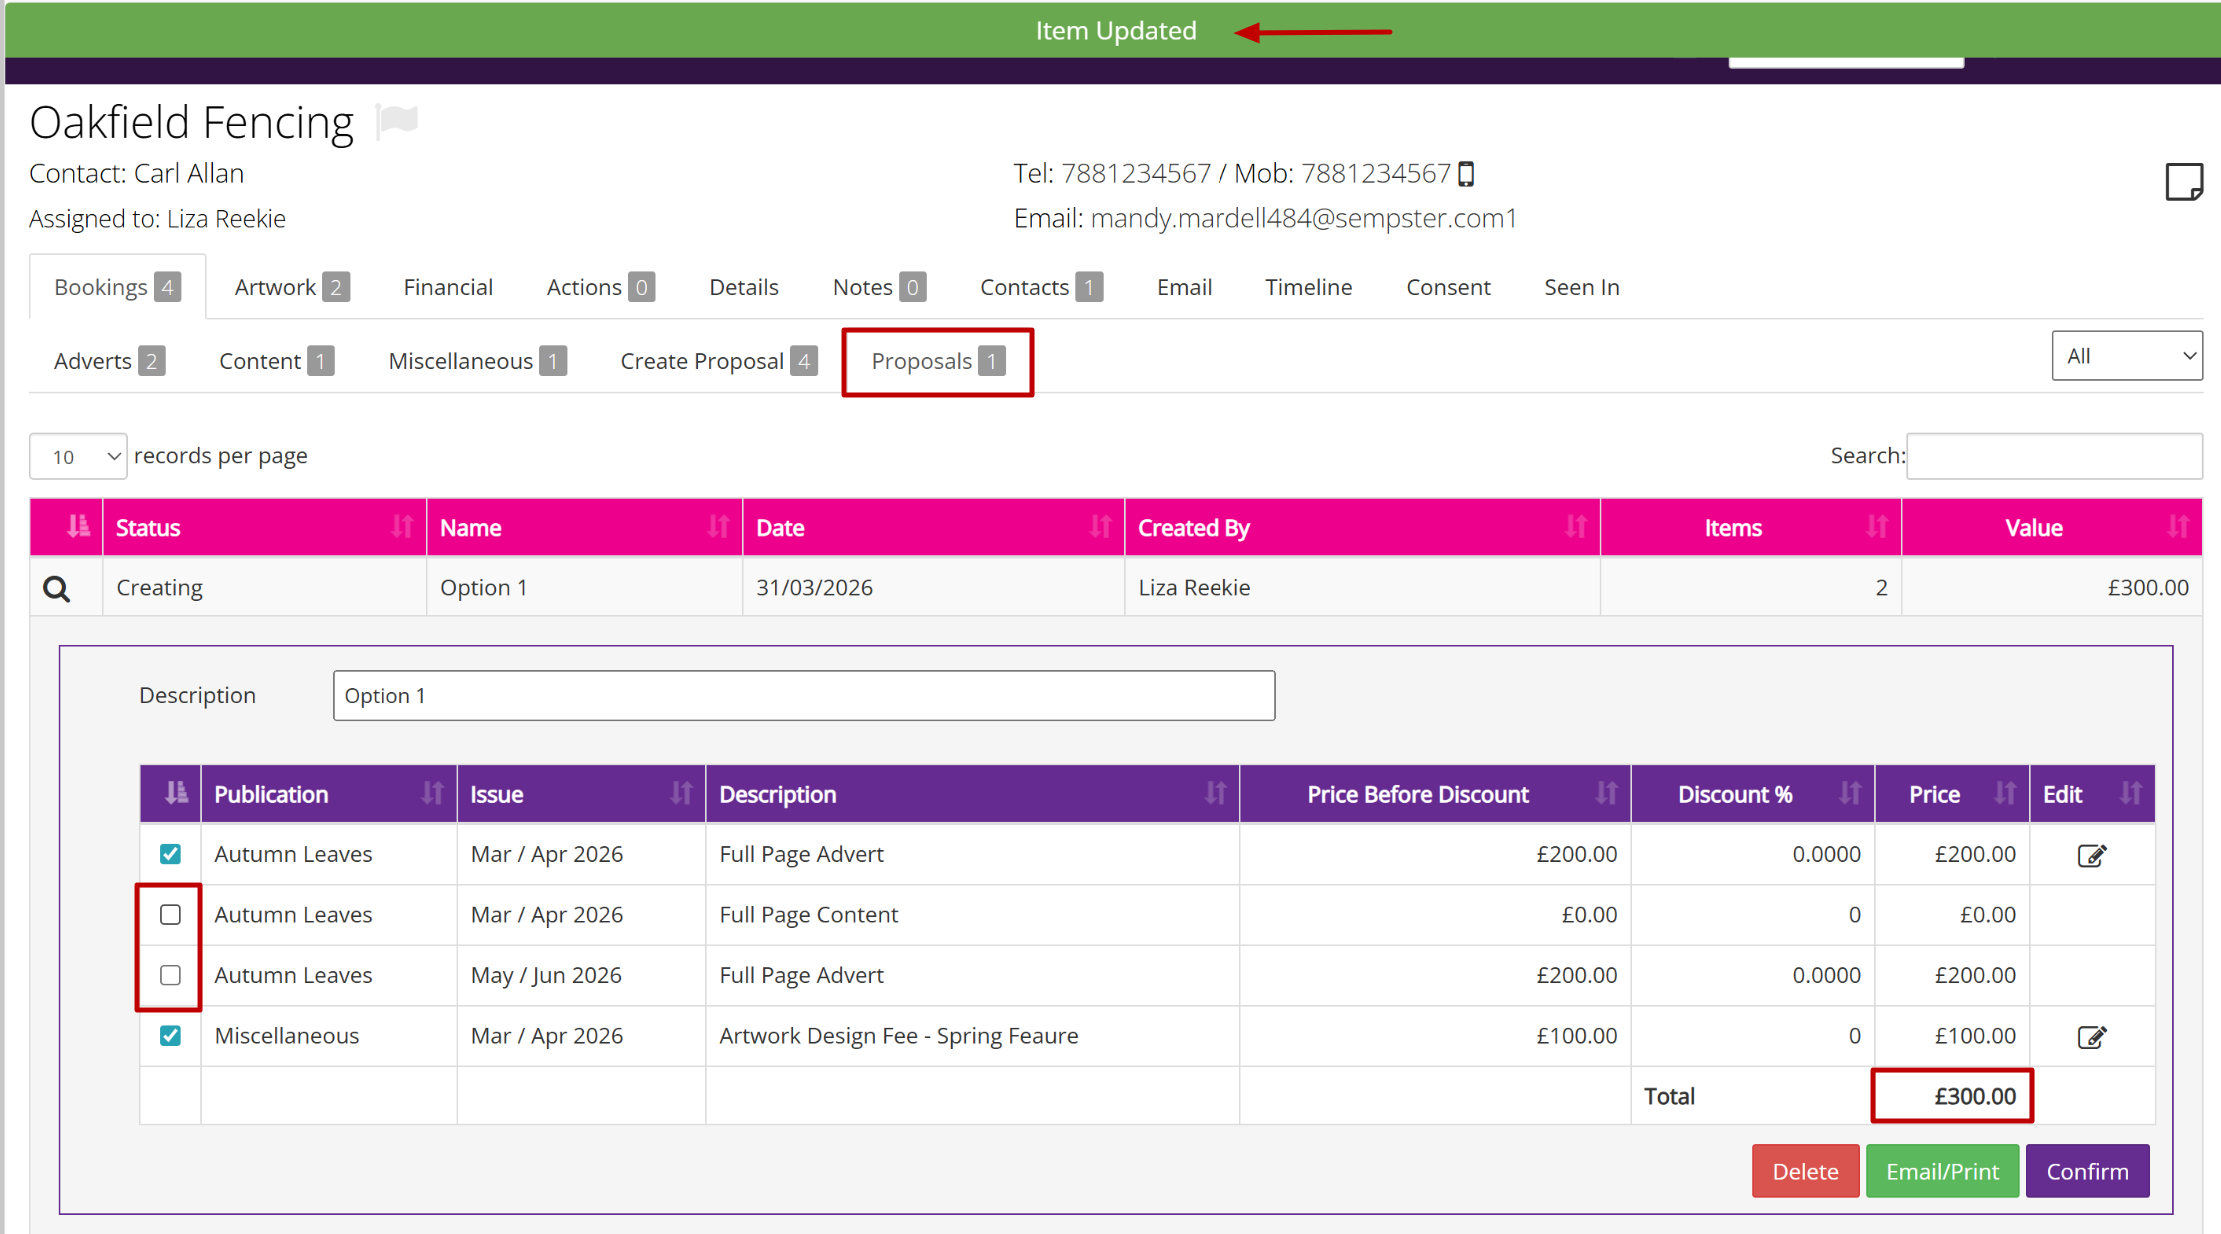This screenshot has width=2221, height=1234.
Task: Uncheck the Full Page Advert Mar / Apr item
Action: (x=170, y=854)
